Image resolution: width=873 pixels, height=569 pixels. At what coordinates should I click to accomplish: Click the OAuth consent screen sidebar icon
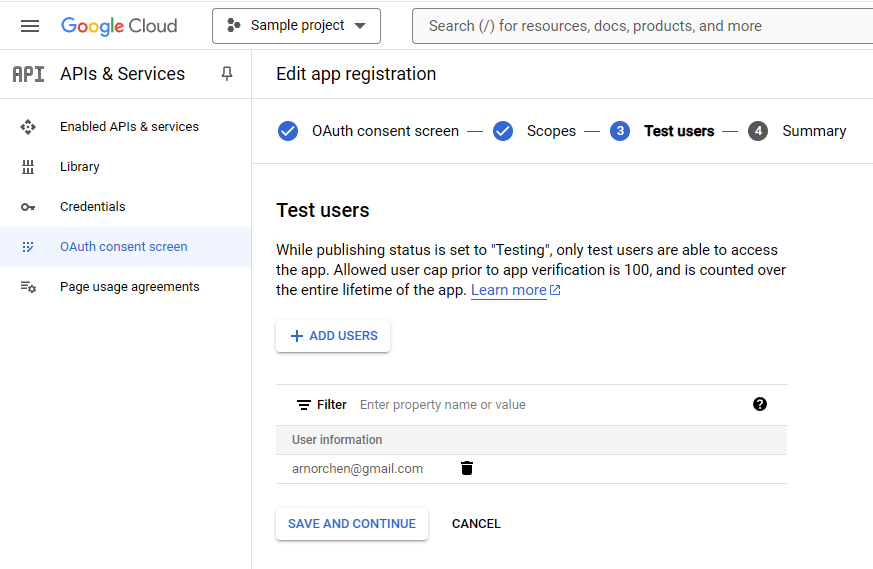(x=28, y=247)
